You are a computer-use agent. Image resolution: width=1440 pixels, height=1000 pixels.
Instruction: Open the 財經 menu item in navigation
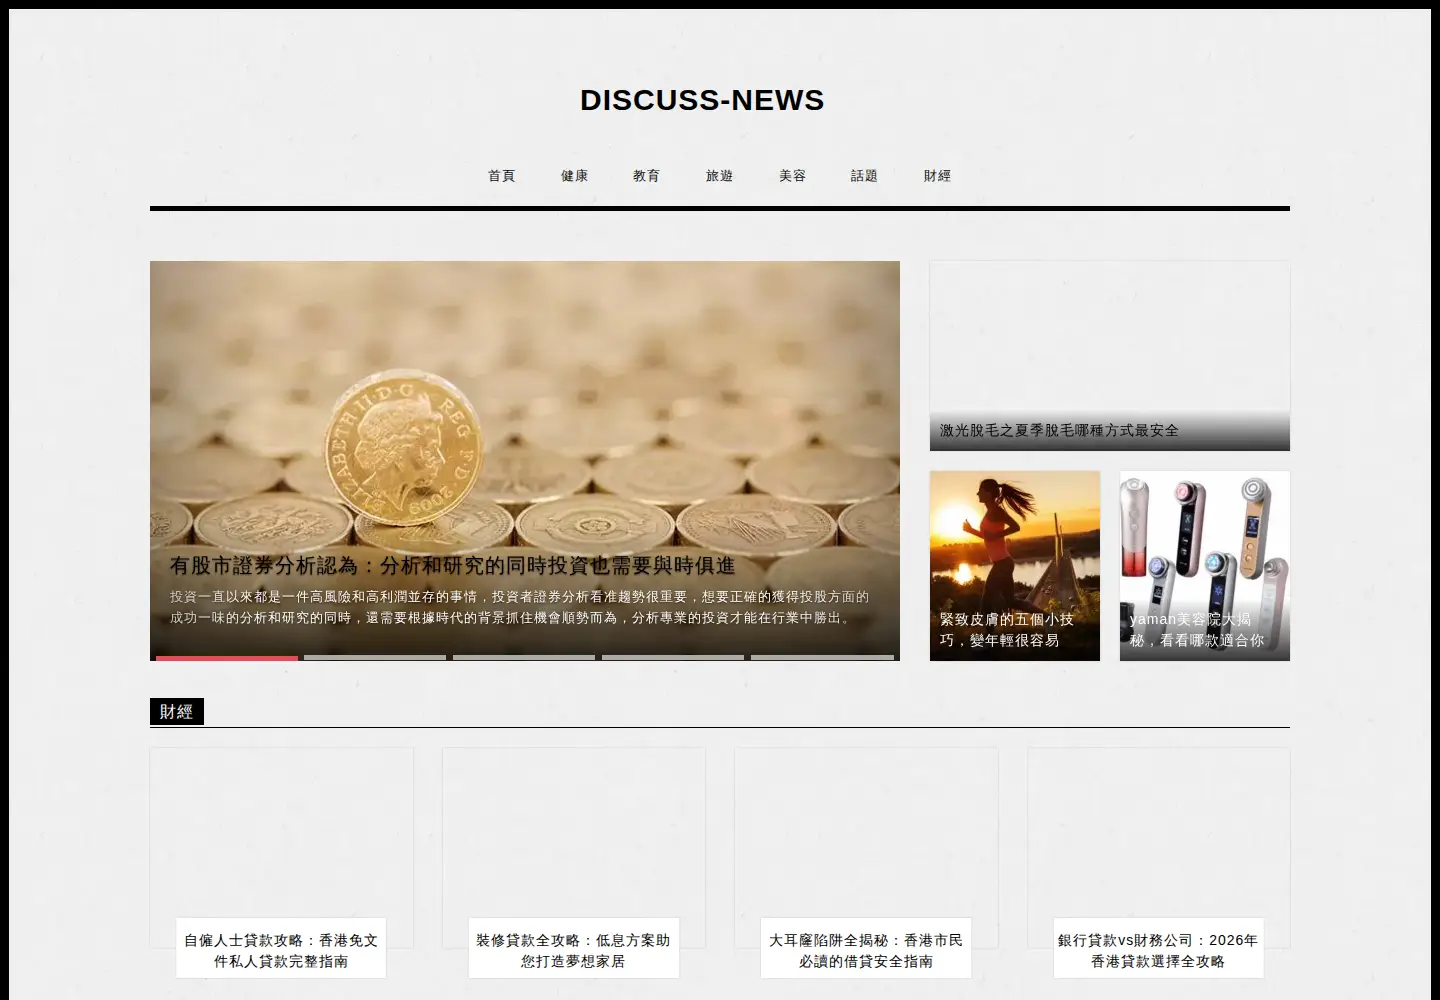[x=938, y=176]
